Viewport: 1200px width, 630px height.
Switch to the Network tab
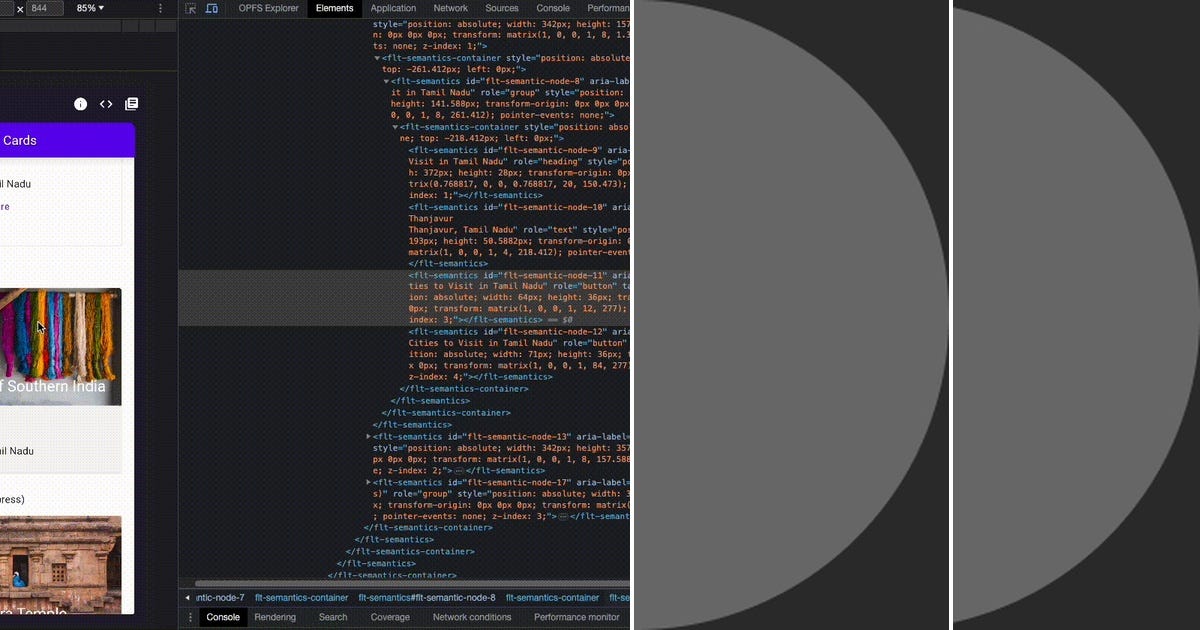pos(450,8)
